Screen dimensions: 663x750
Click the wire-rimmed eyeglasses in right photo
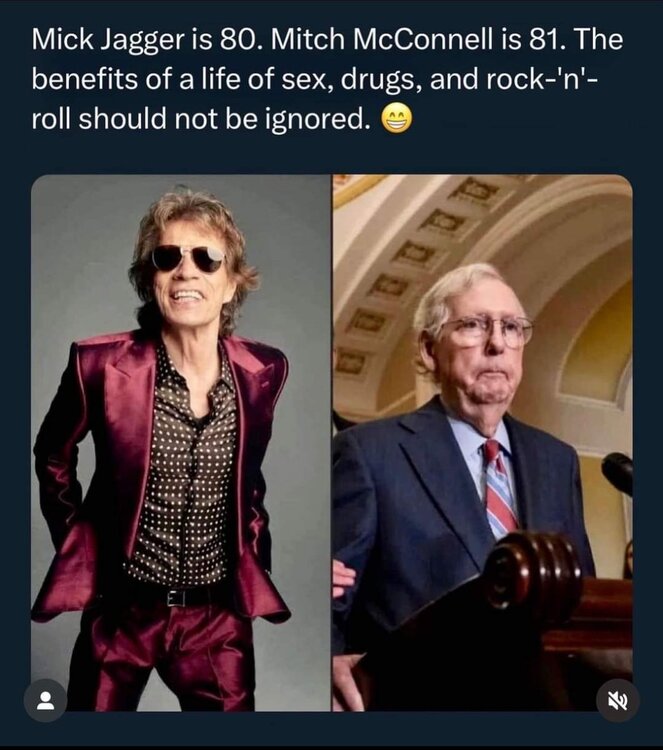[x=486, y=330]
